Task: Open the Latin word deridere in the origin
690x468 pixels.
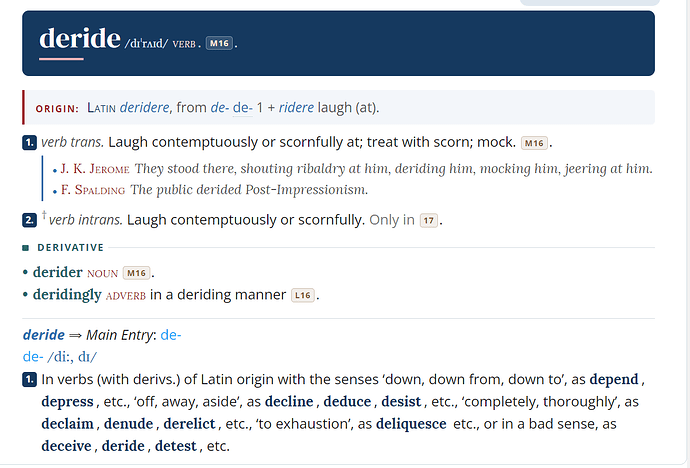Action: [144, 107]
